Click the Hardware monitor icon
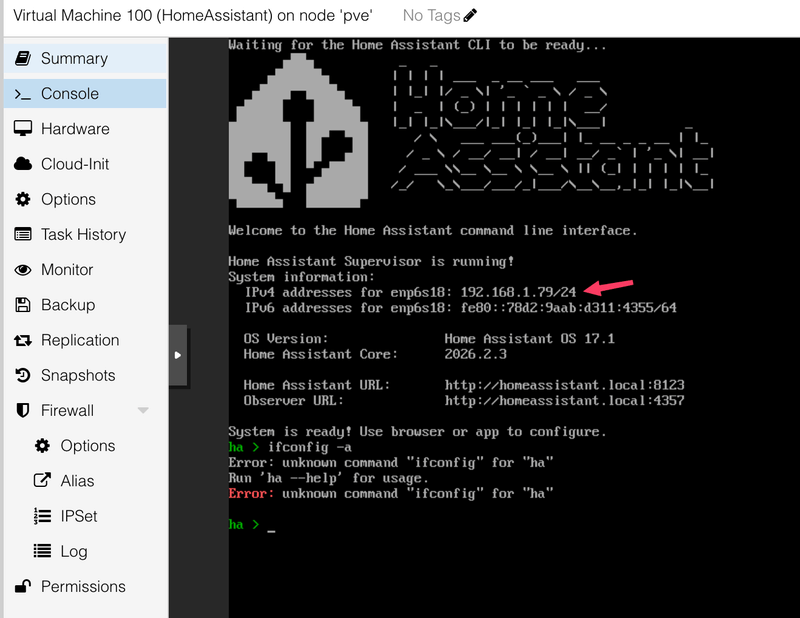800x618 pixels. (x=22, y=129)
